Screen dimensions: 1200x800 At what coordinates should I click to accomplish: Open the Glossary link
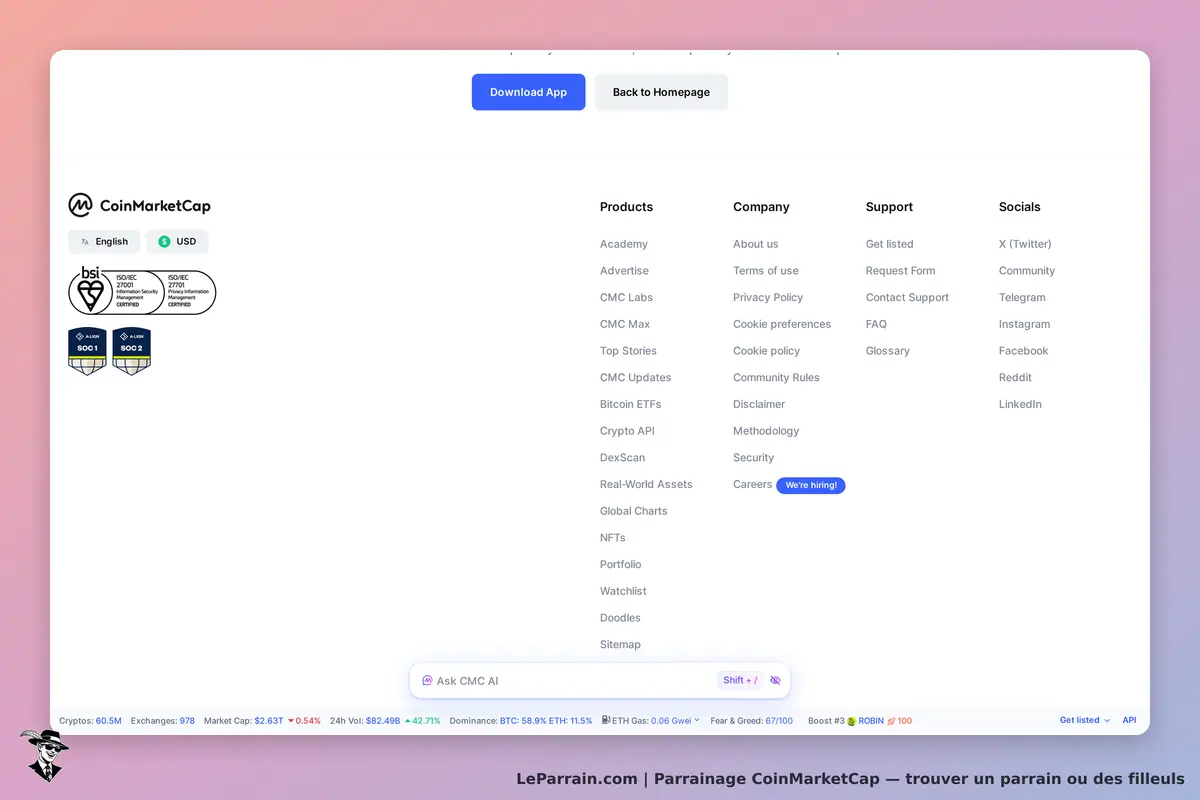point(887,351)
